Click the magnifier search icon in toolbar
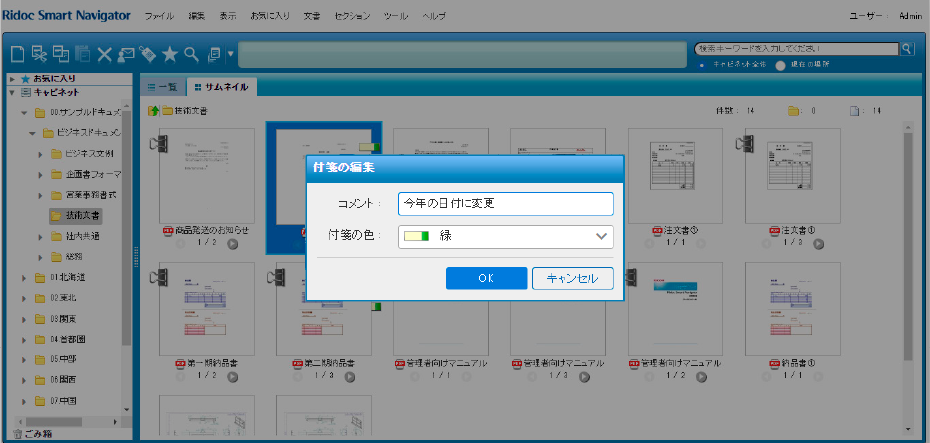Image resolution: width=930 pixels, height=443 pixels. click(x=190, y=54)
